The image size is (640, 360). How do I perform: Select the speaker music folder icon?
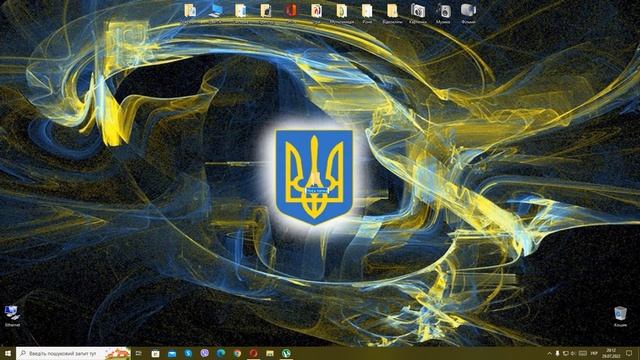pos(443,12)
